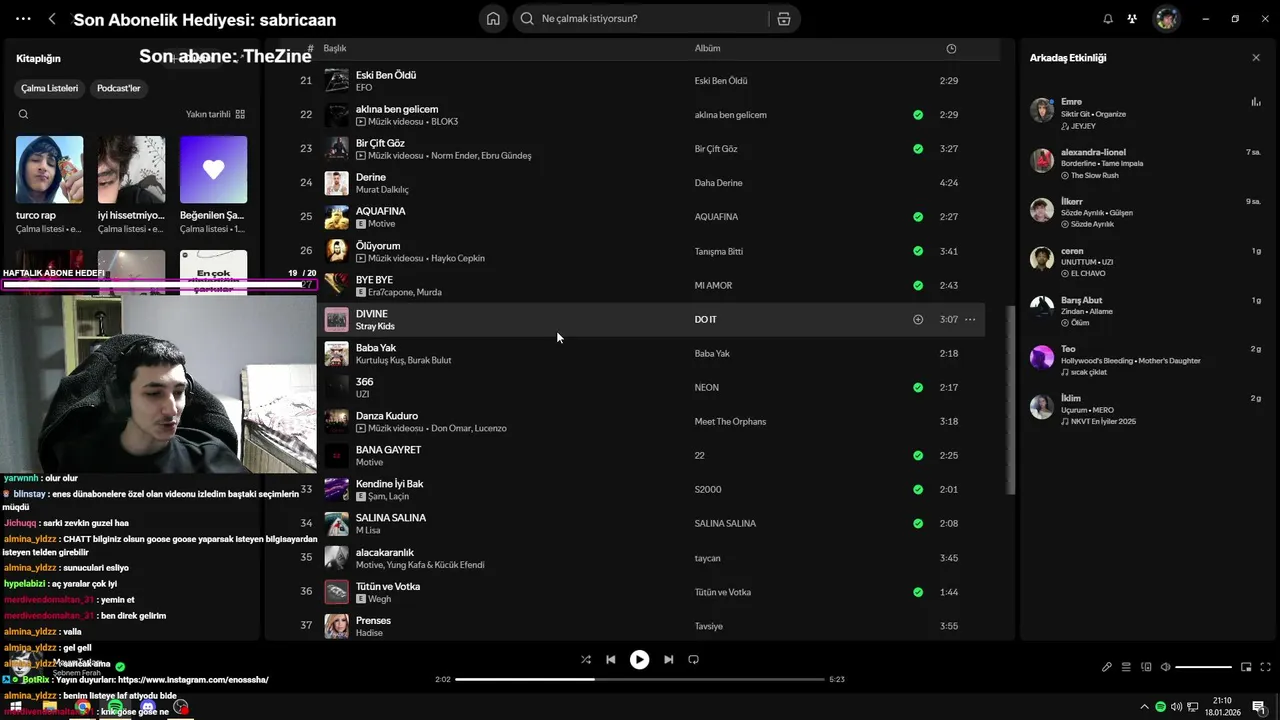Open the 'turco rap' playlist thumbnail
This screenshot has height=720, width=1280.
[49, 169]
